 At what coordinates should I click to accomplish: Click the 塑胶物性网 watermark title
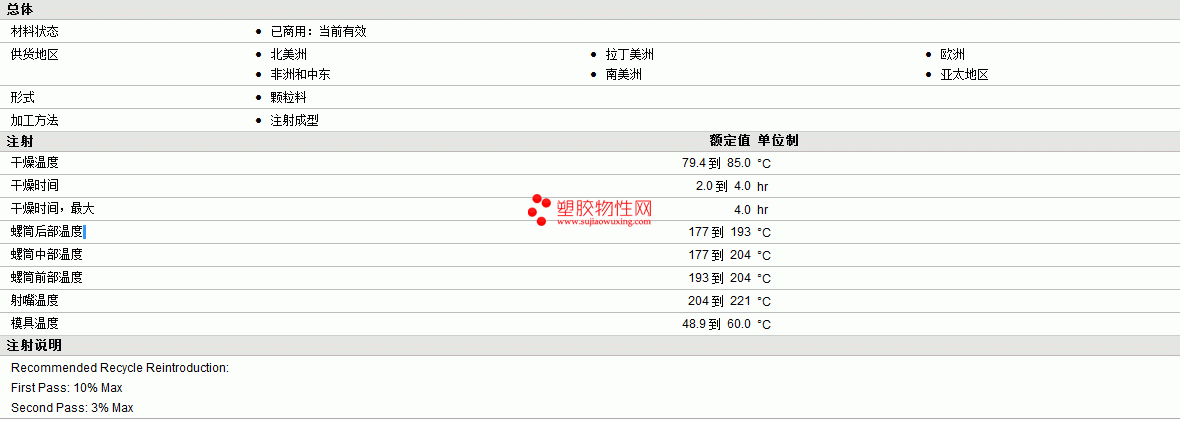(604, 208)
